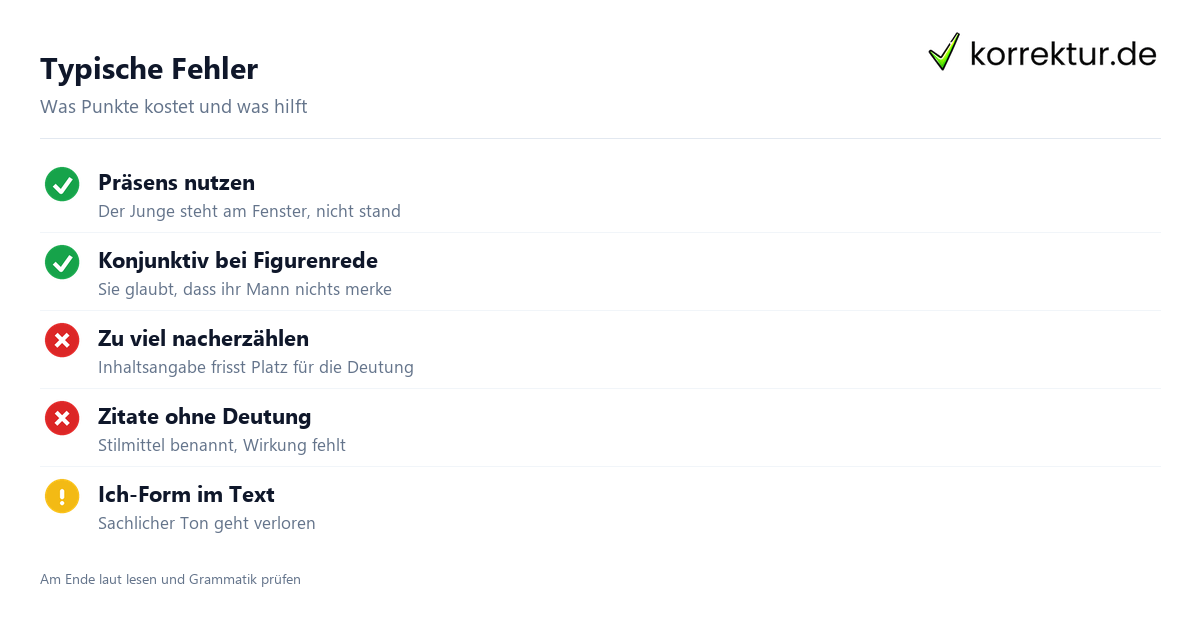Click the yellow warning icon beside Ich-Form im Text
Screen dimensions: 1200x630
62,496
